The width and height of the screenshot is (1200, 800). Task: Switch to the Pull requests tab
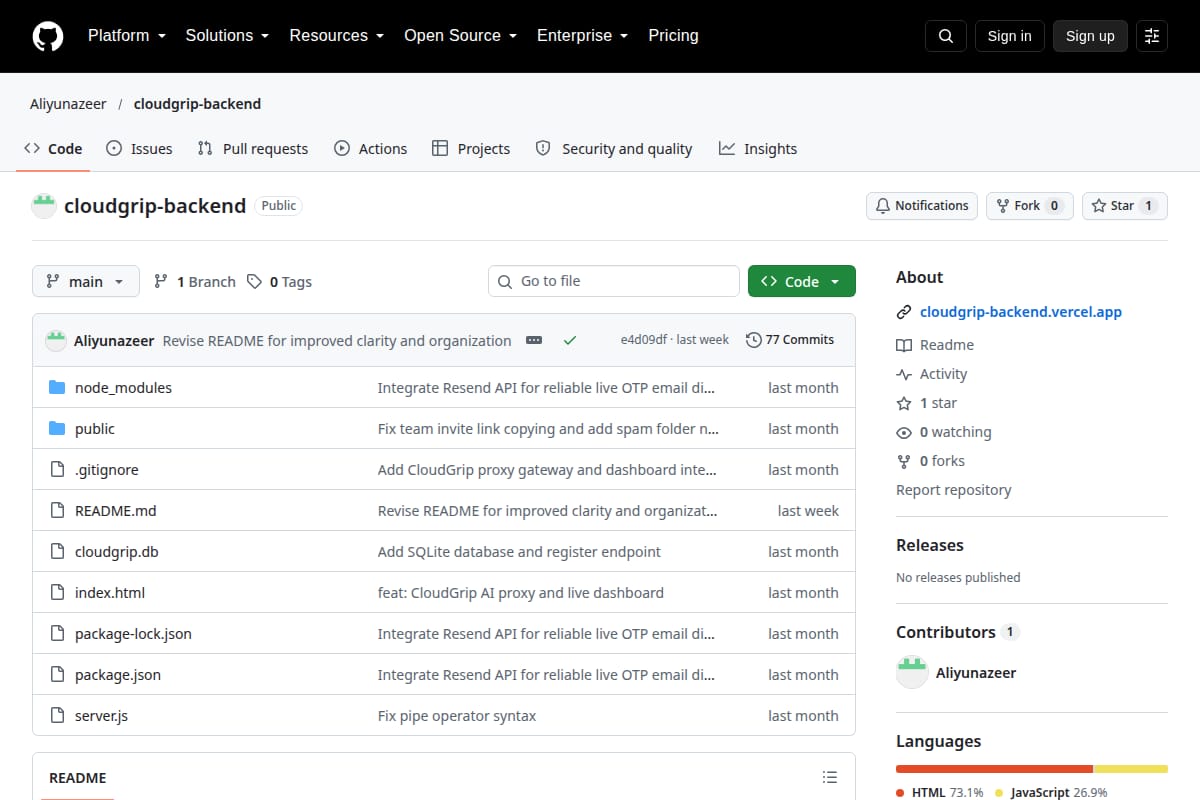(253, 149)
